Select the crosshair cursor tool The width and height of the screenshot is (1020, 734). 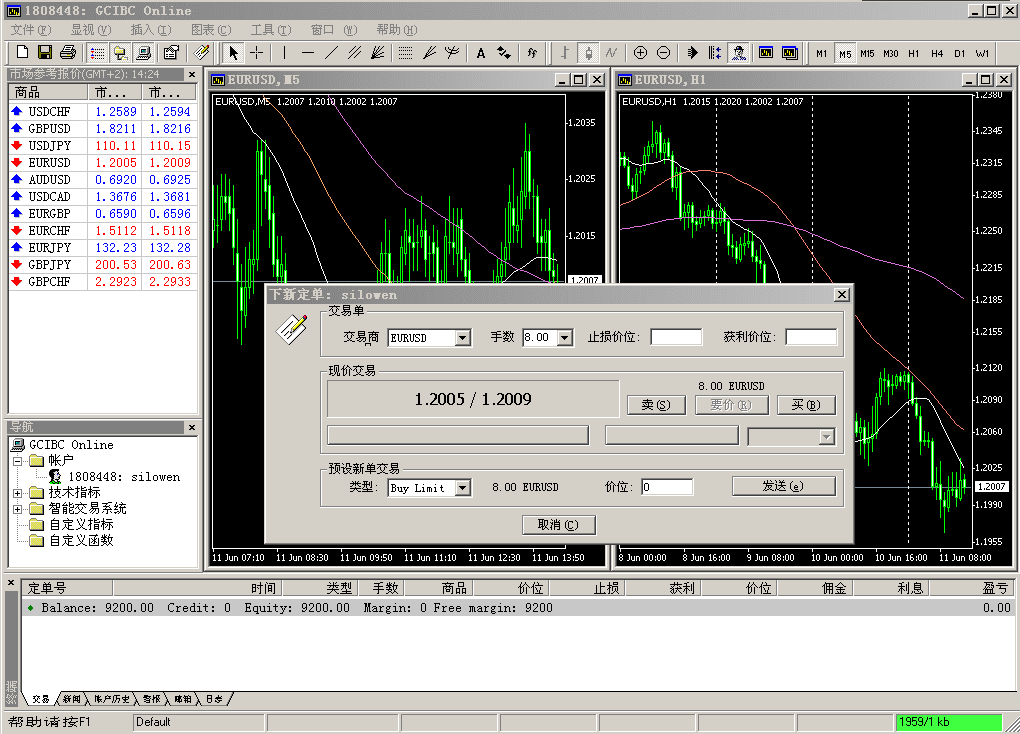(257, 52)
